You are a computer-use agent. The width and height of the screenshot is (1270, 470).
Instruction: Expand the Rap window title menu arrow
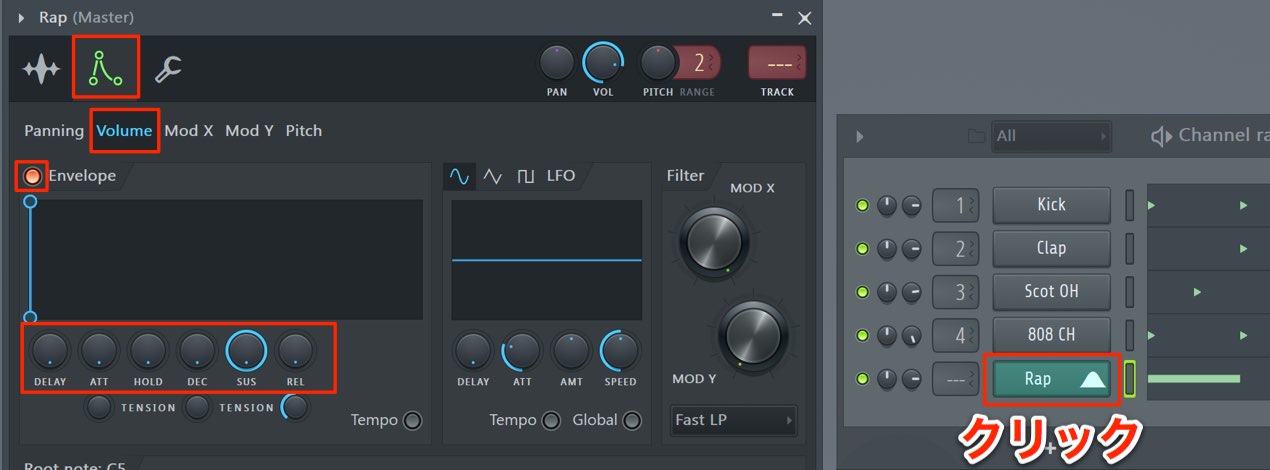point(21,18)
